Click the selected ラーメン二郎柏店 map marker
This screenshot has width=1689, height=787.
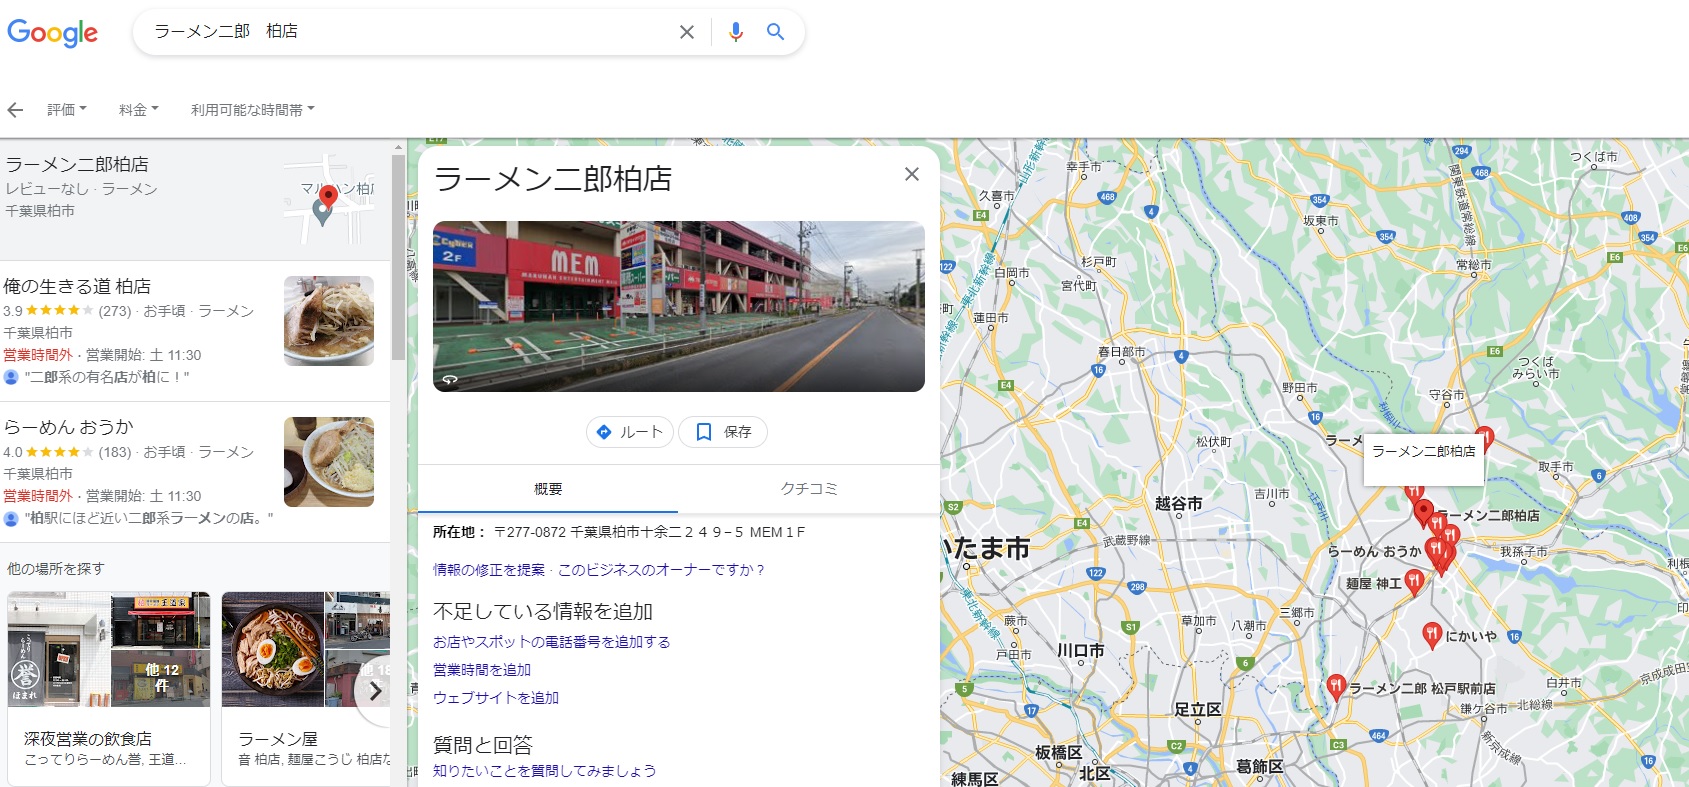tap(1423, 513)
